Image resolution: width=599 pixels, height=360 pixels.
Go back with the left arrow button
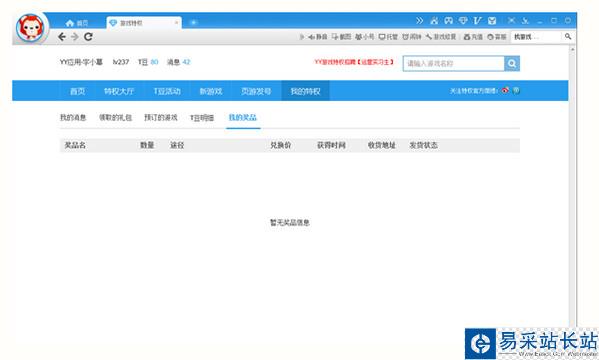click(62, 37)
